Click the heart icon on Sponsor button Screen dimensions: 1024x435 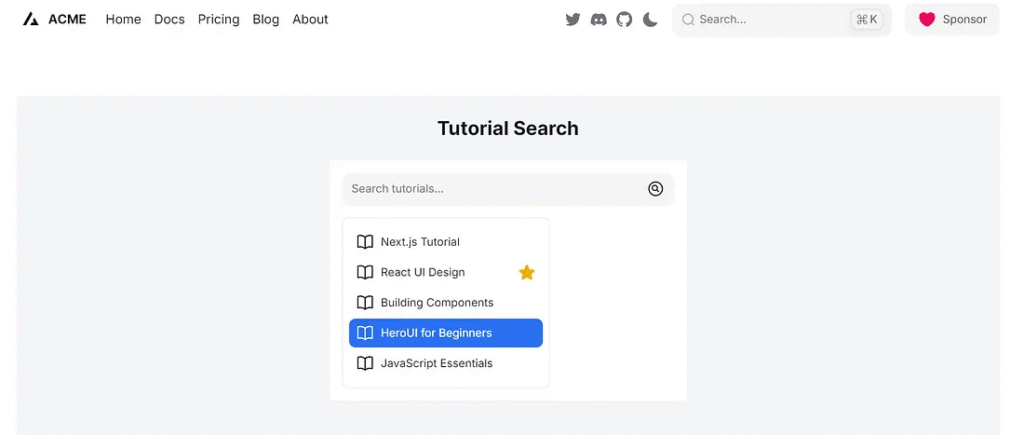pos(926,19)
